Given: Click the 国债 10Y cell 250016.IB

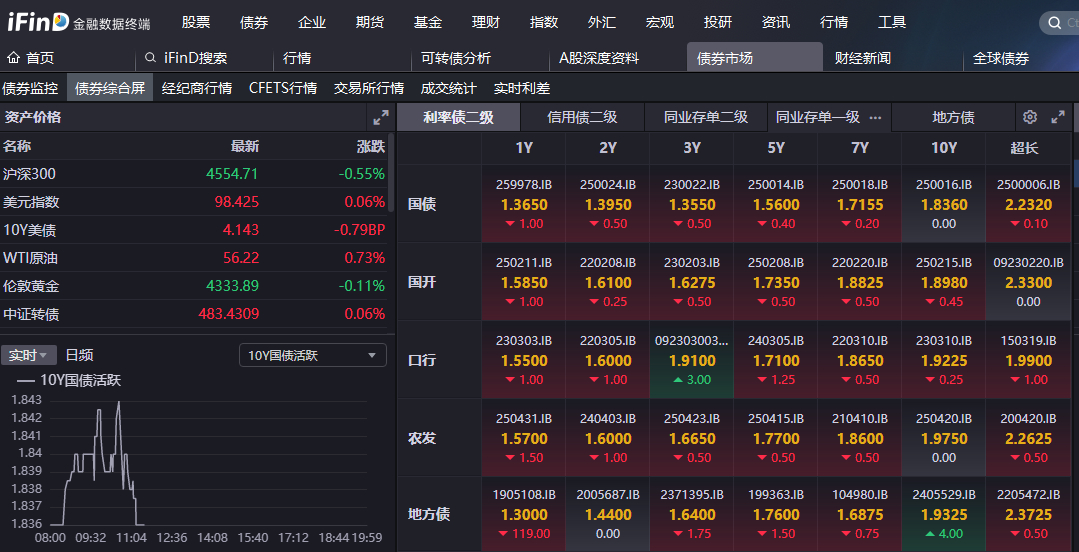Looking at the screenshot, I should (943, 204).
